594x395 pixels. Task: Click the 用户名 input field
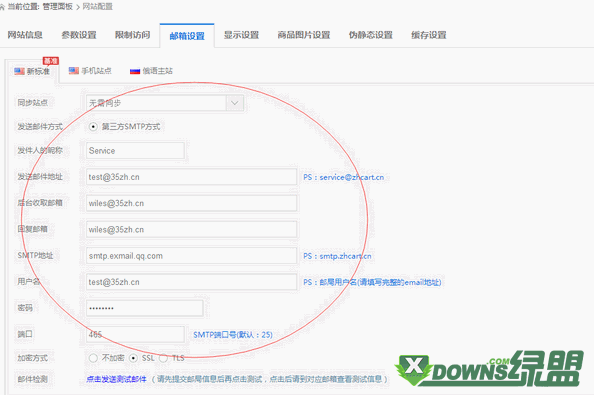coord(192,282)
